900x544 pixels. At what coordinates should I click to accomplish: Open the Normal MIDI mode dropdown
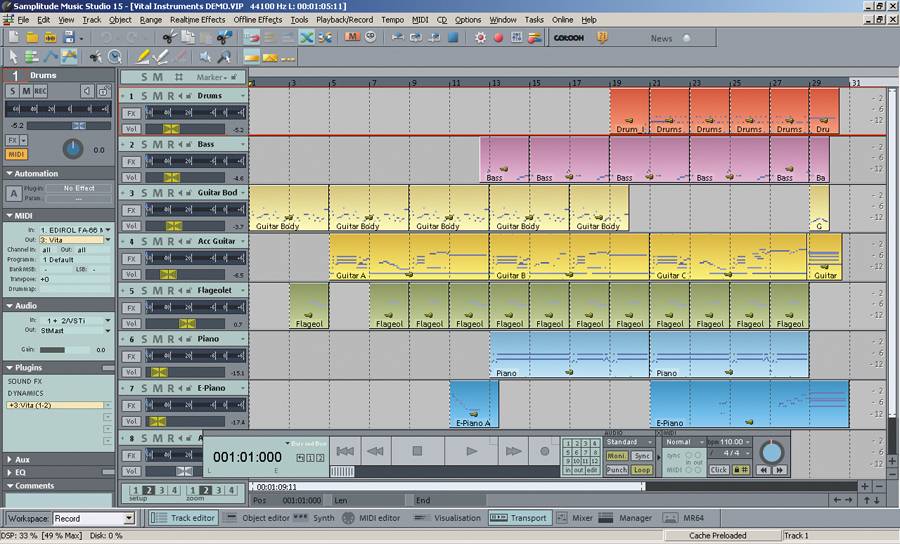coord(684,442)
